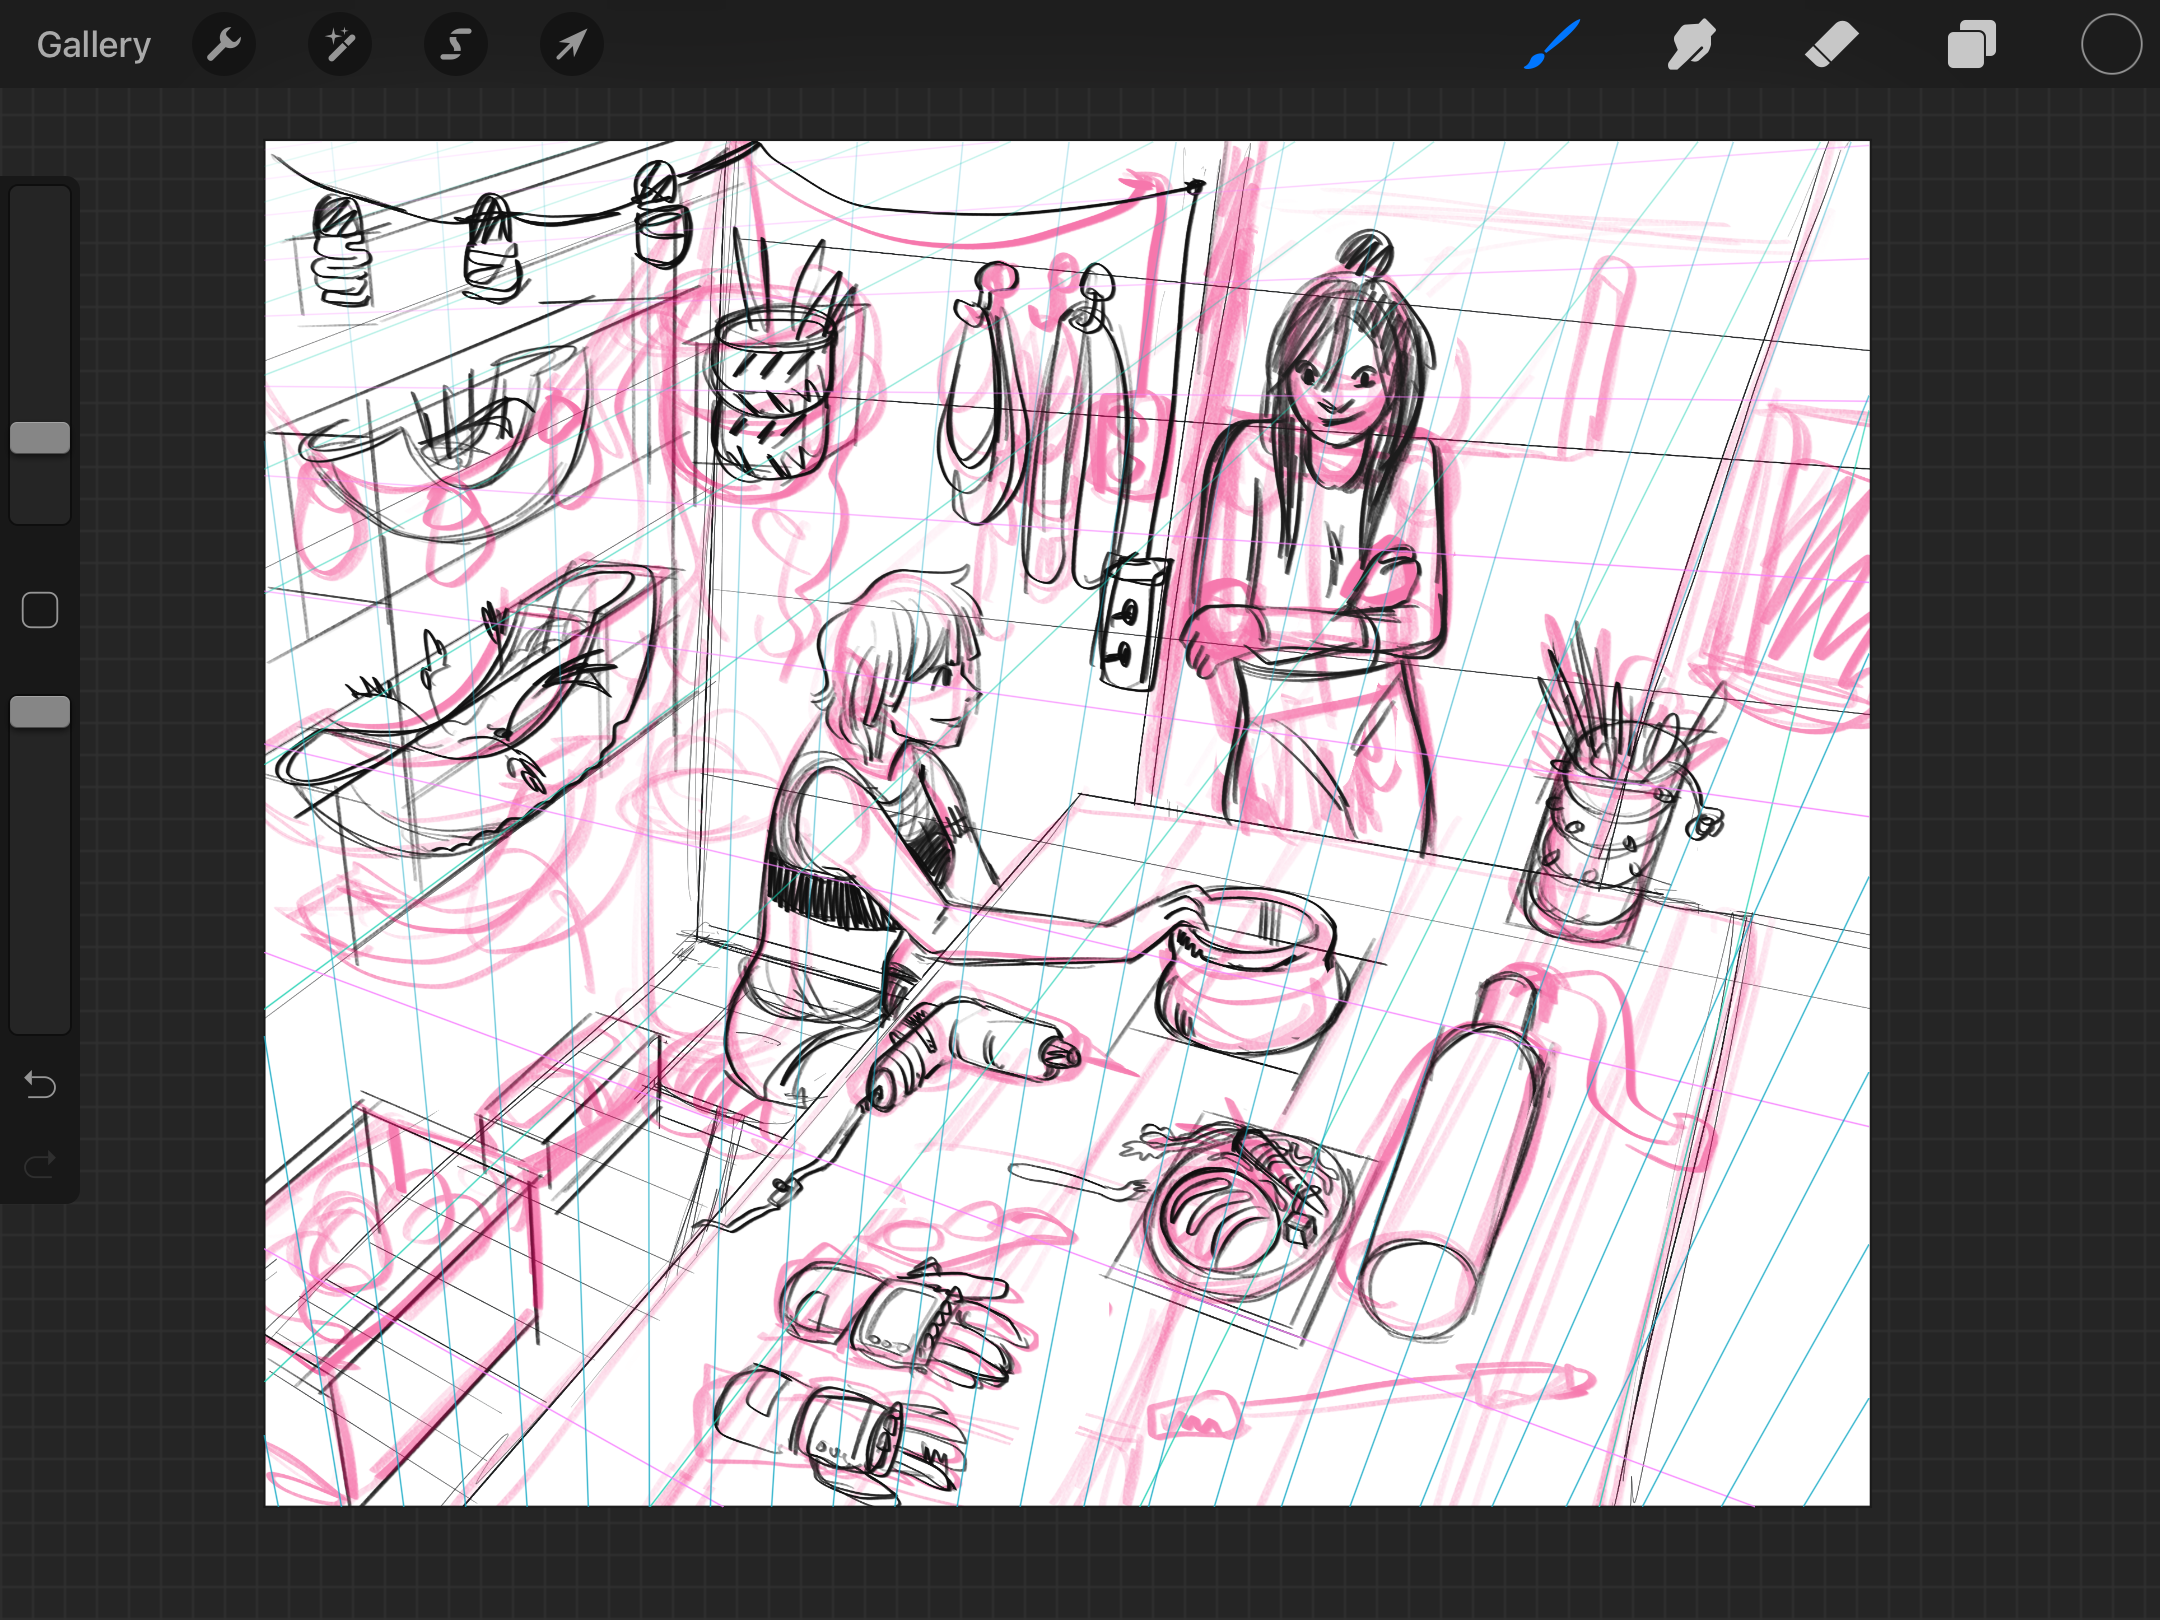Open the Layers panel
2160x1620 pixels.
(x=1972, y=45)
